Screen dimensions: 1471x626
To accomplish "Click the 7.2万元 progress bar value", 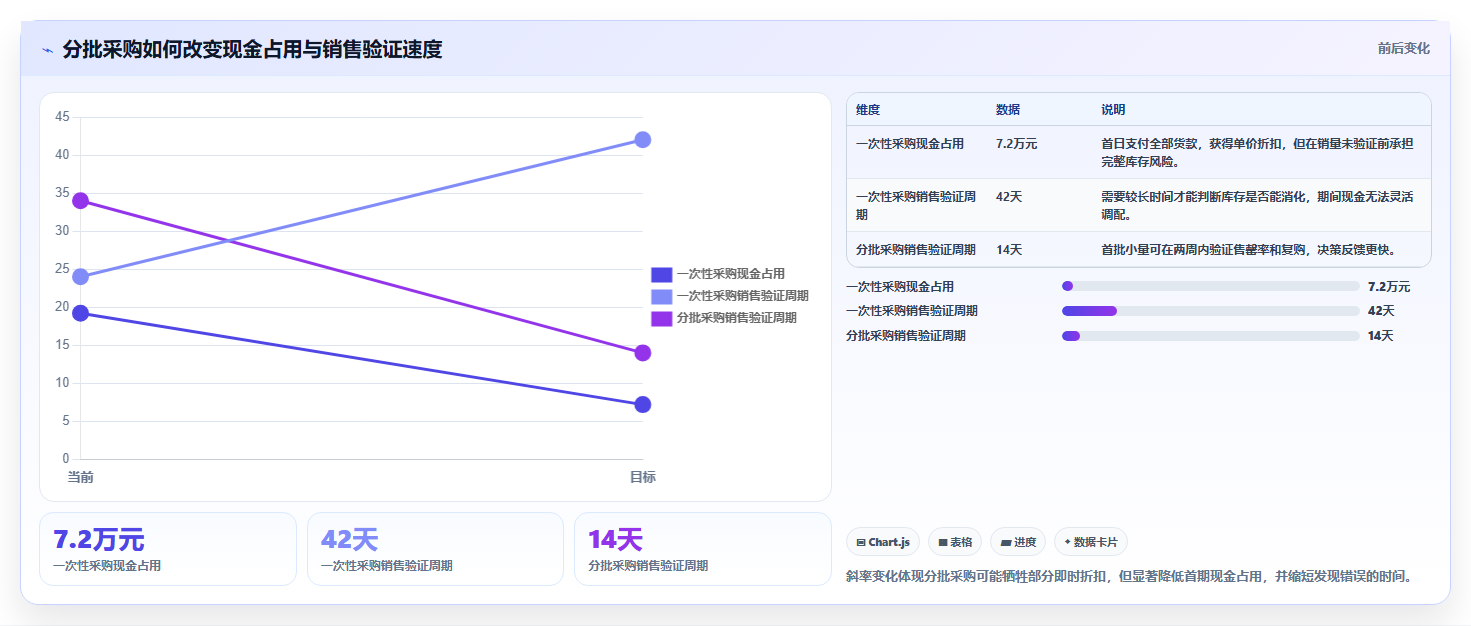I will (x=1389, y=286).
